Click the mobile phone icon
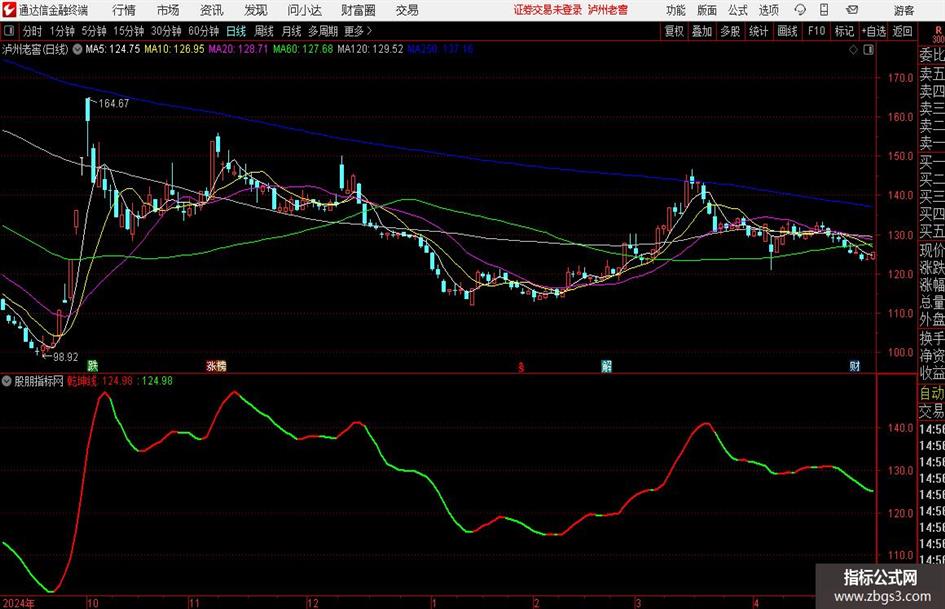This screenshot has width=945, height=609. click(824, 10)
